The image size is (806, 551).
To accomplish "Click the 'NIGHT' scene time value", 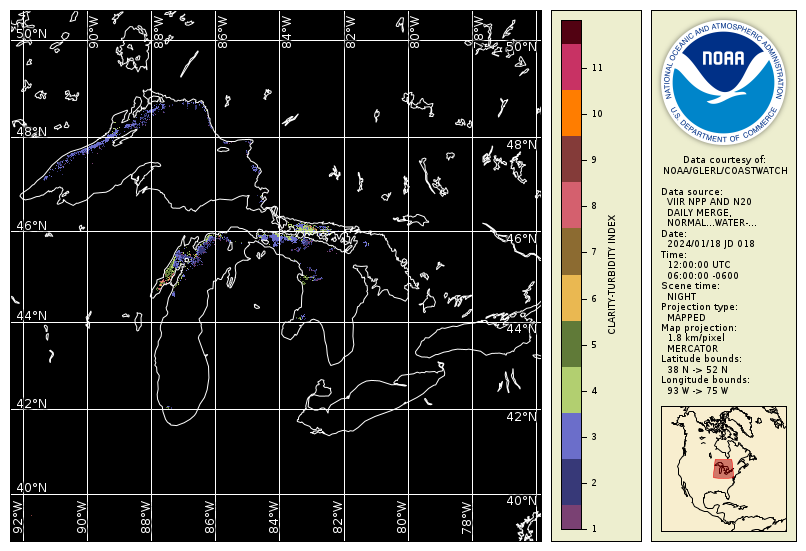I will (x=682, y=297).
